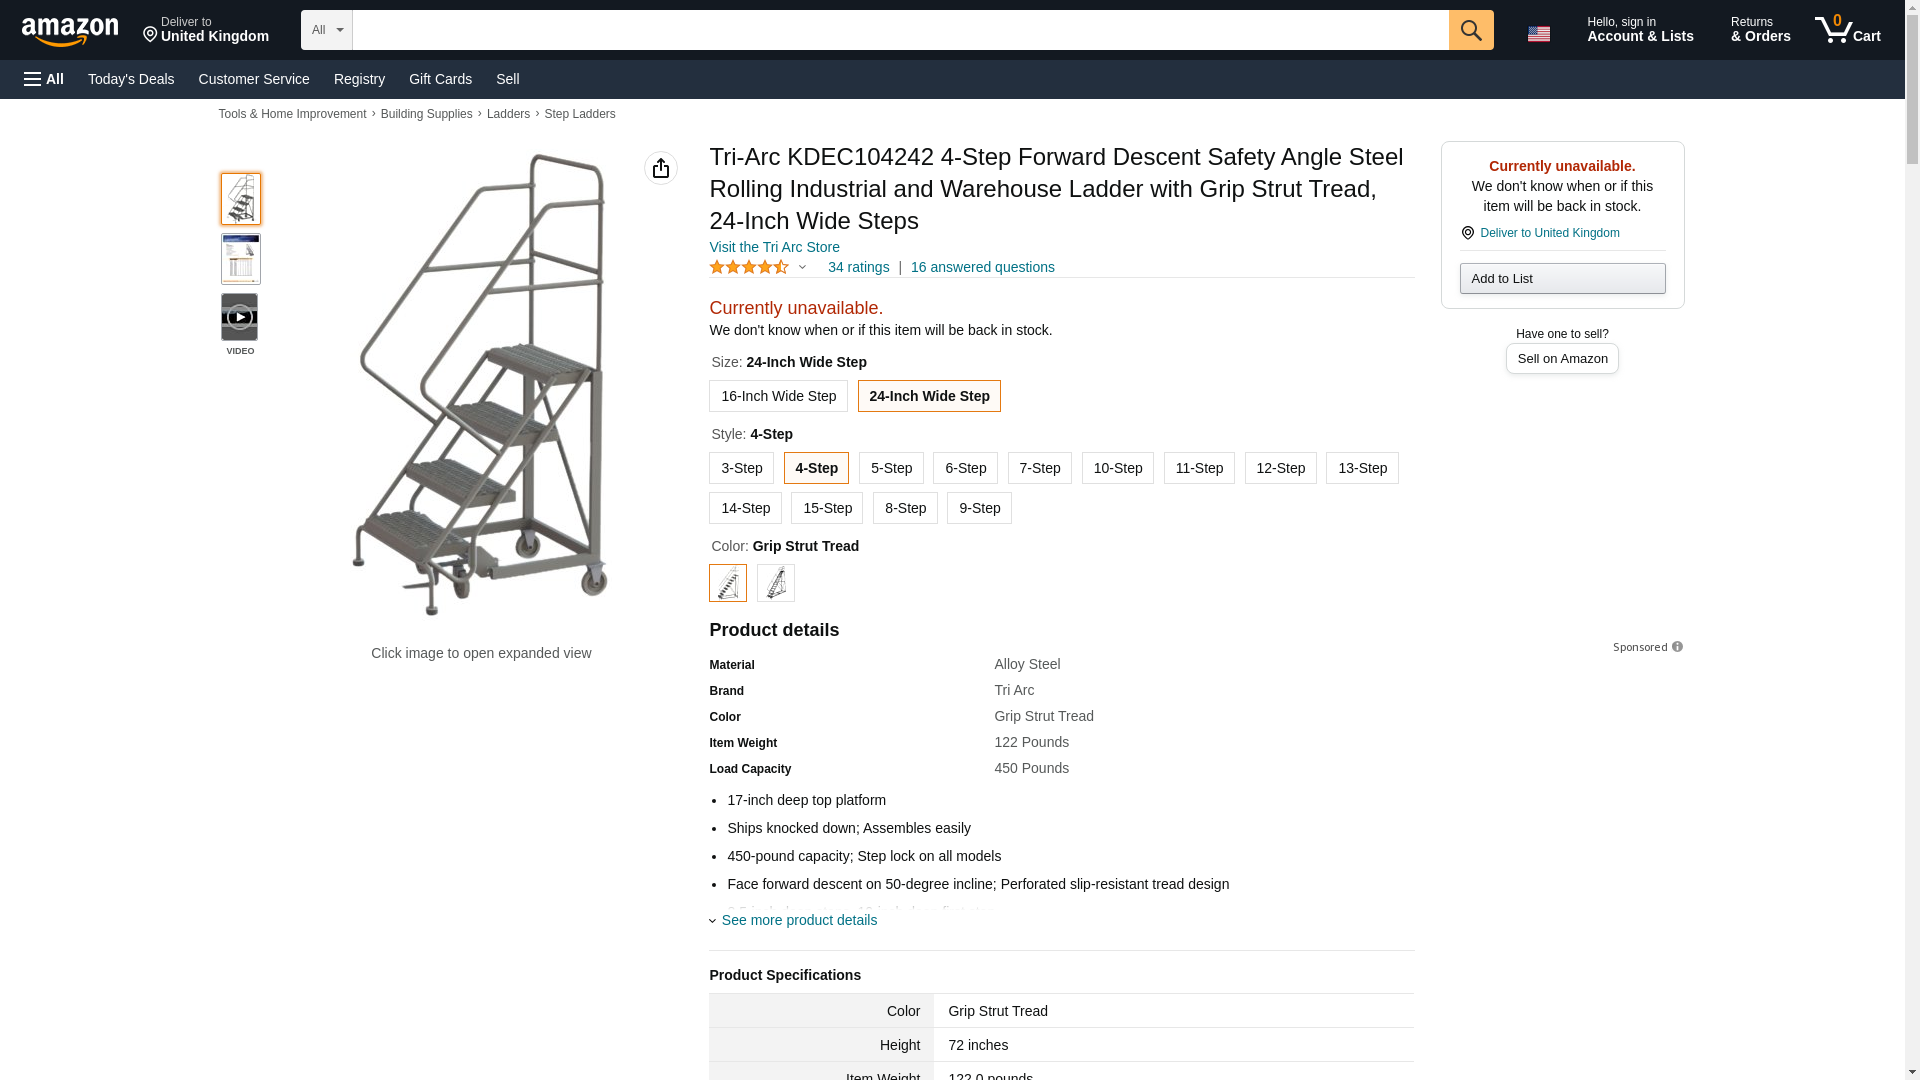Viewport: 1920px width, 1080px height.
Task: Click the US flag language icon
Action: (x=1539, y=34)
